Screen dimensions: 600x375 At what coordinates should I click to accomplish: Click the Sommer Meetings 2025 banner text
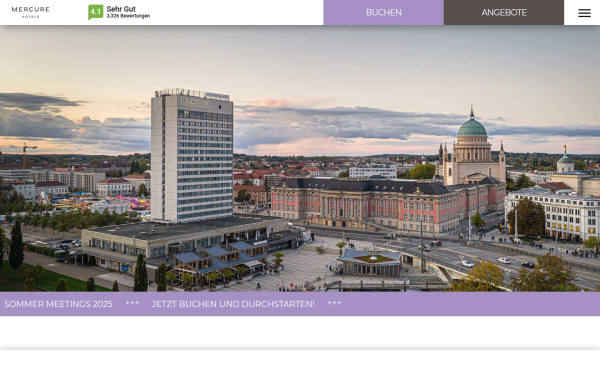pyautogui.click(x=58, y=304)
